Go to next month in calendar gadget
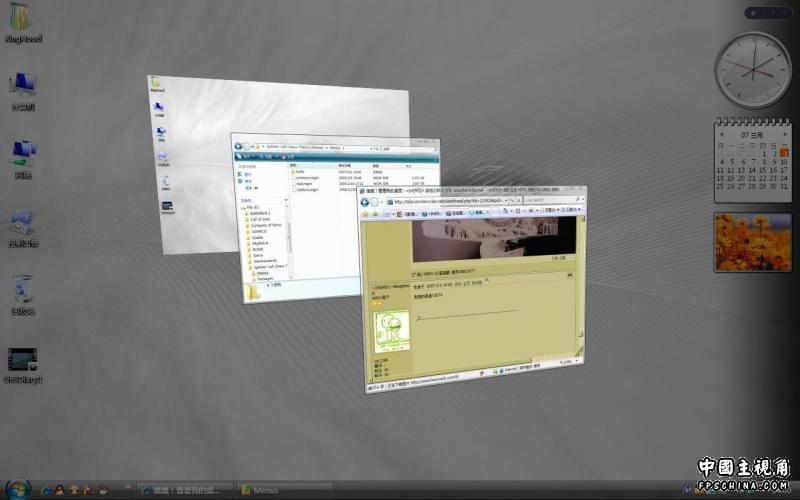Viewport: 800px width, 500px height. [785, 134]
